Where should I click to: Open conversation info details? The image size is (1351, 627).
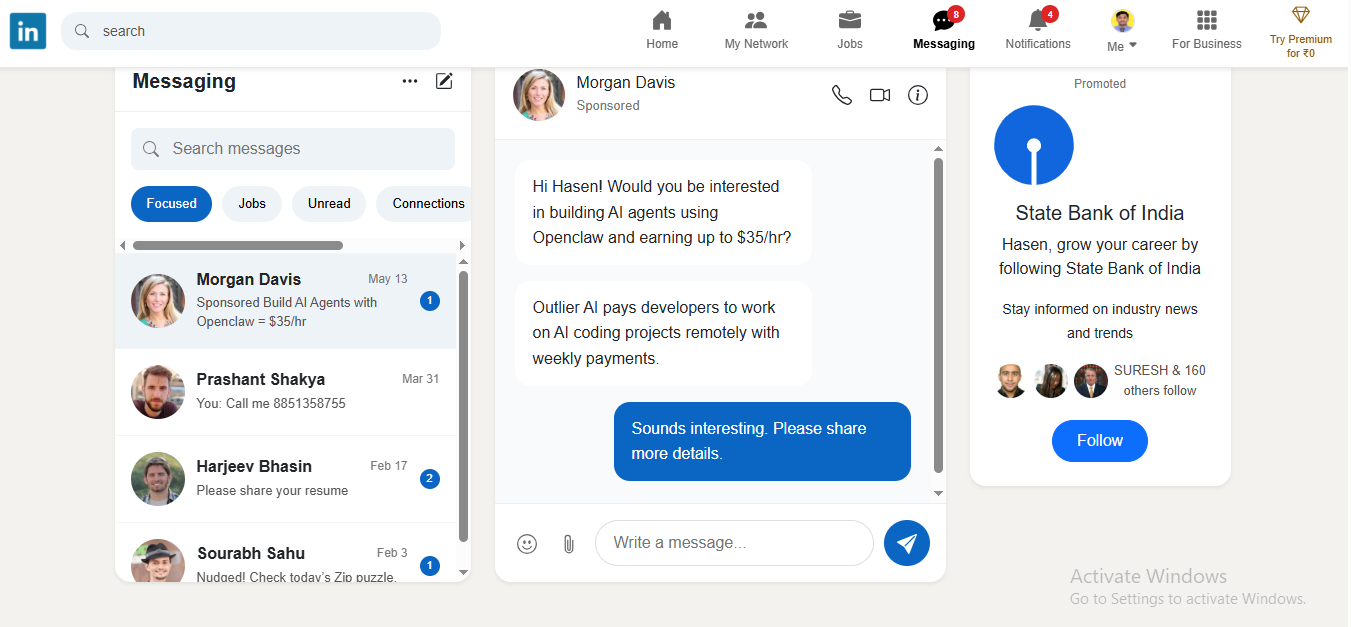point(918,95)
